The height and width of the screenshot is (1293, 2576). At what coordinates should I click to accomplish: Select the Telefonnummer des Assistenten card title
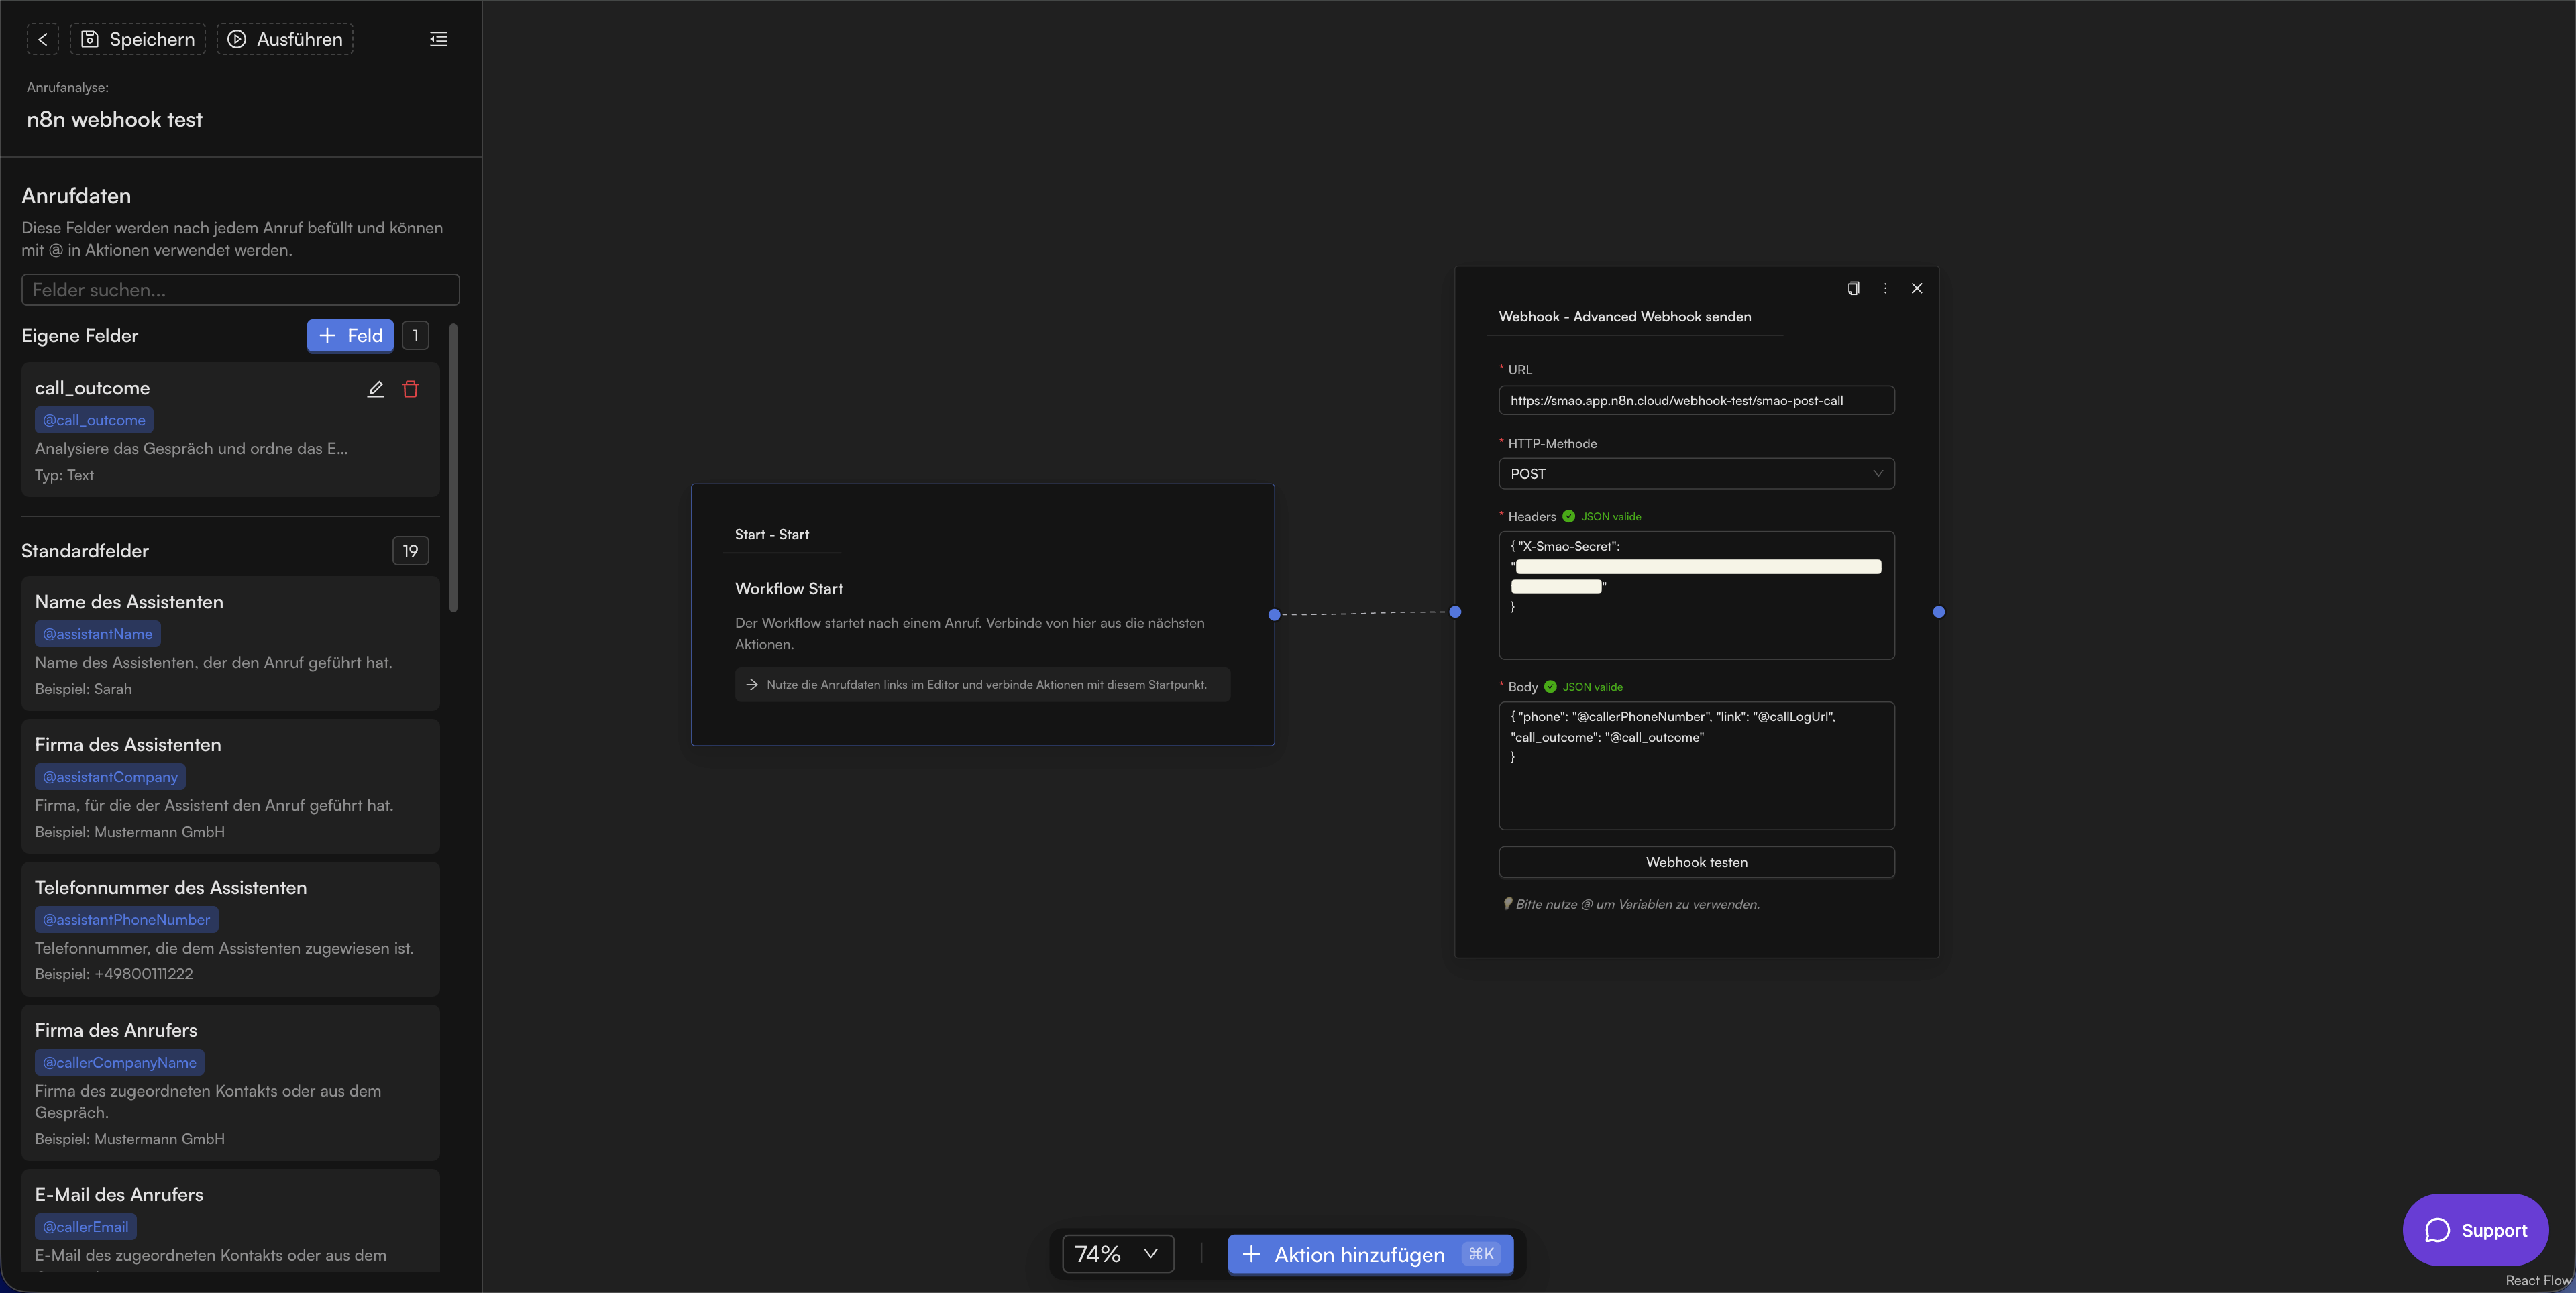pyautogui.click(x=171, y=888)
